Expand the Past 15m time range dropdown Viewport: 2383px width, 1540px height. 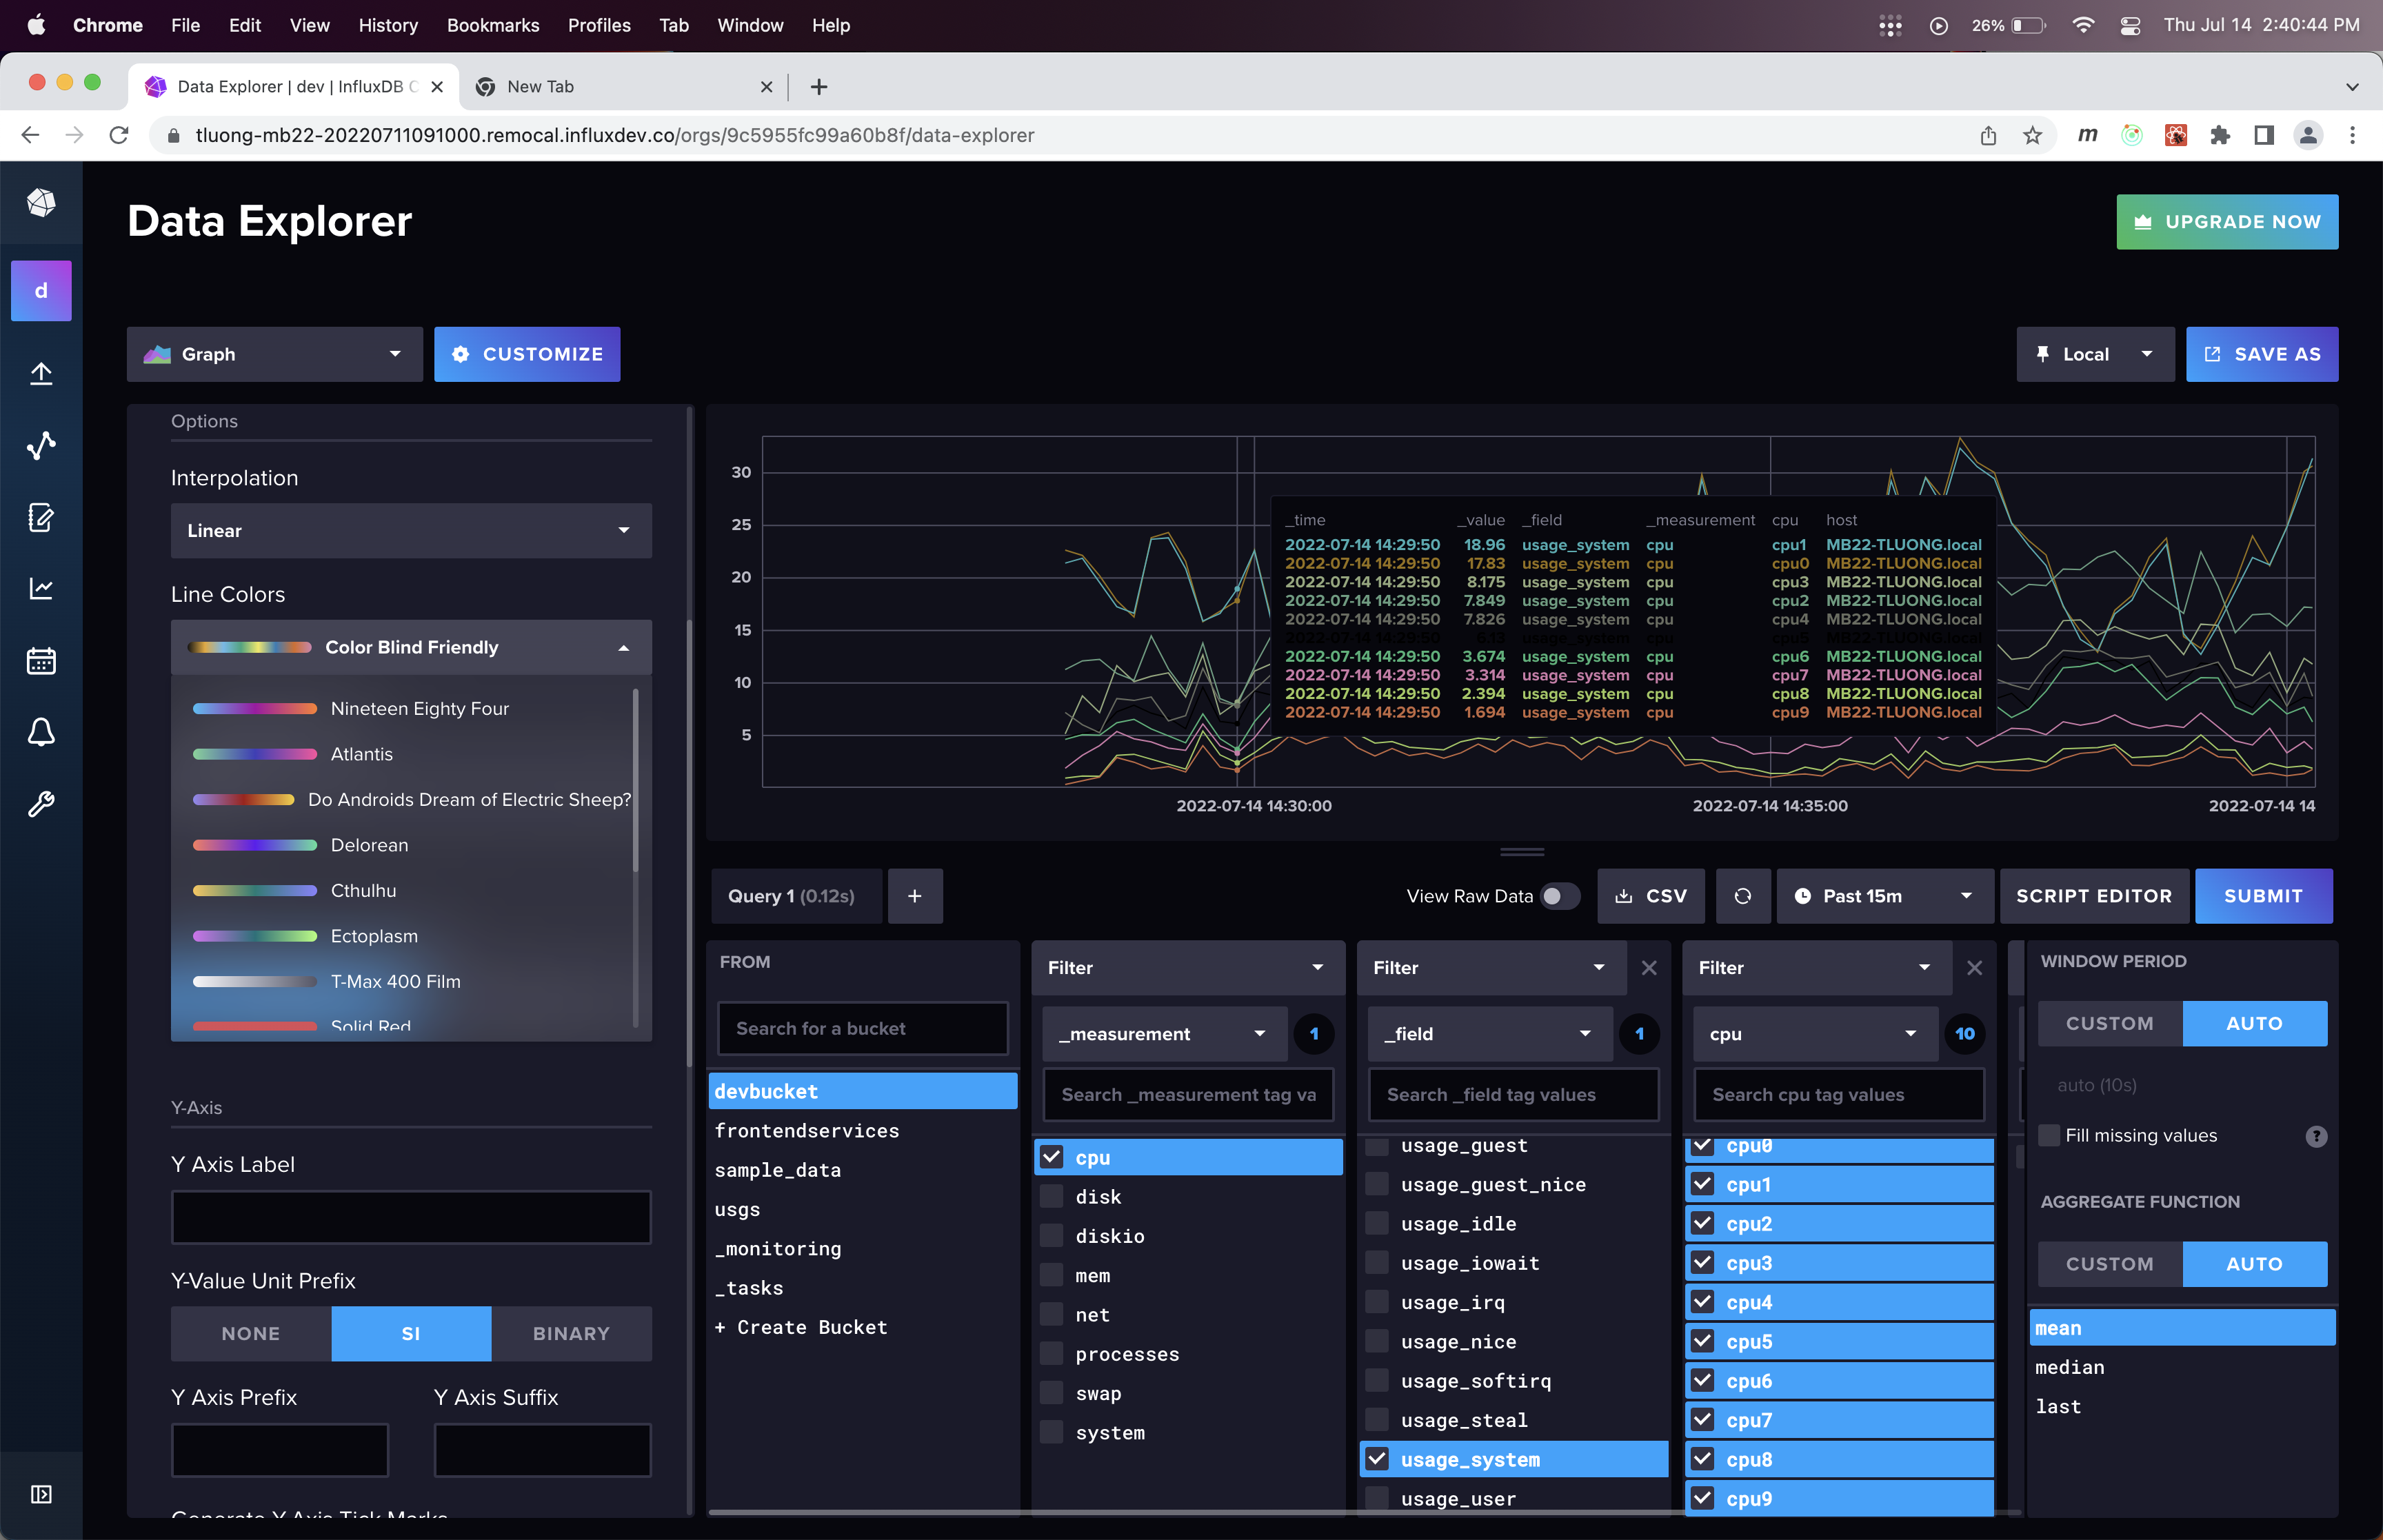(x=1885, y=896)
